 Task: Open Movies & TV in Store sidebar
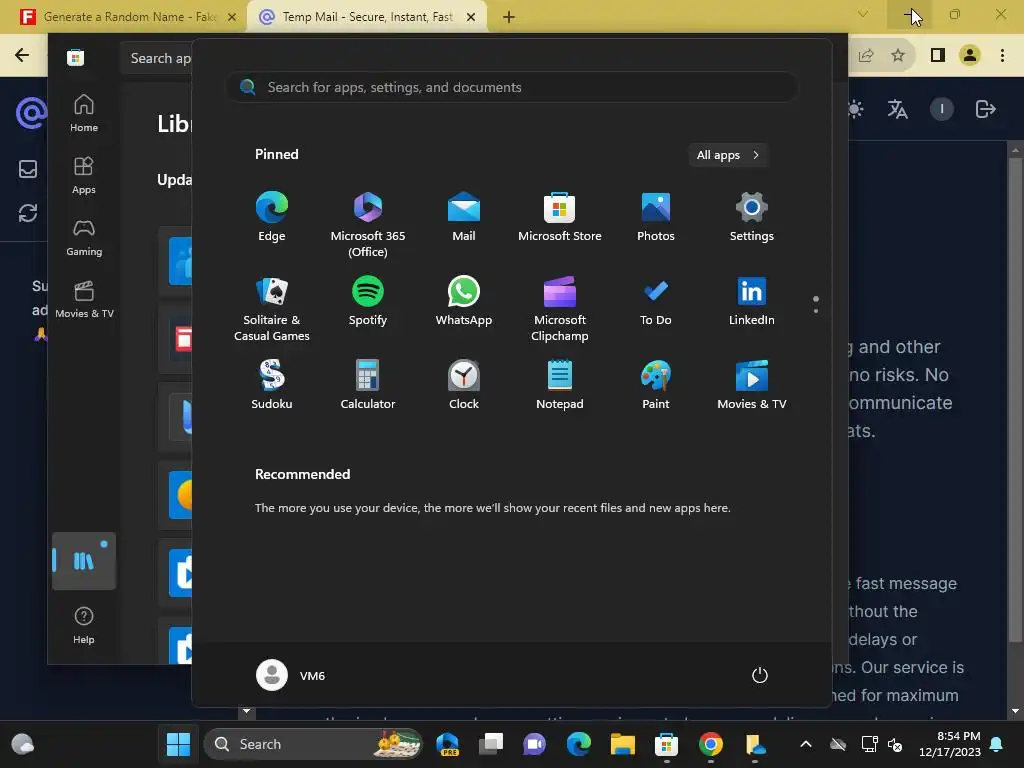[84, 300]
